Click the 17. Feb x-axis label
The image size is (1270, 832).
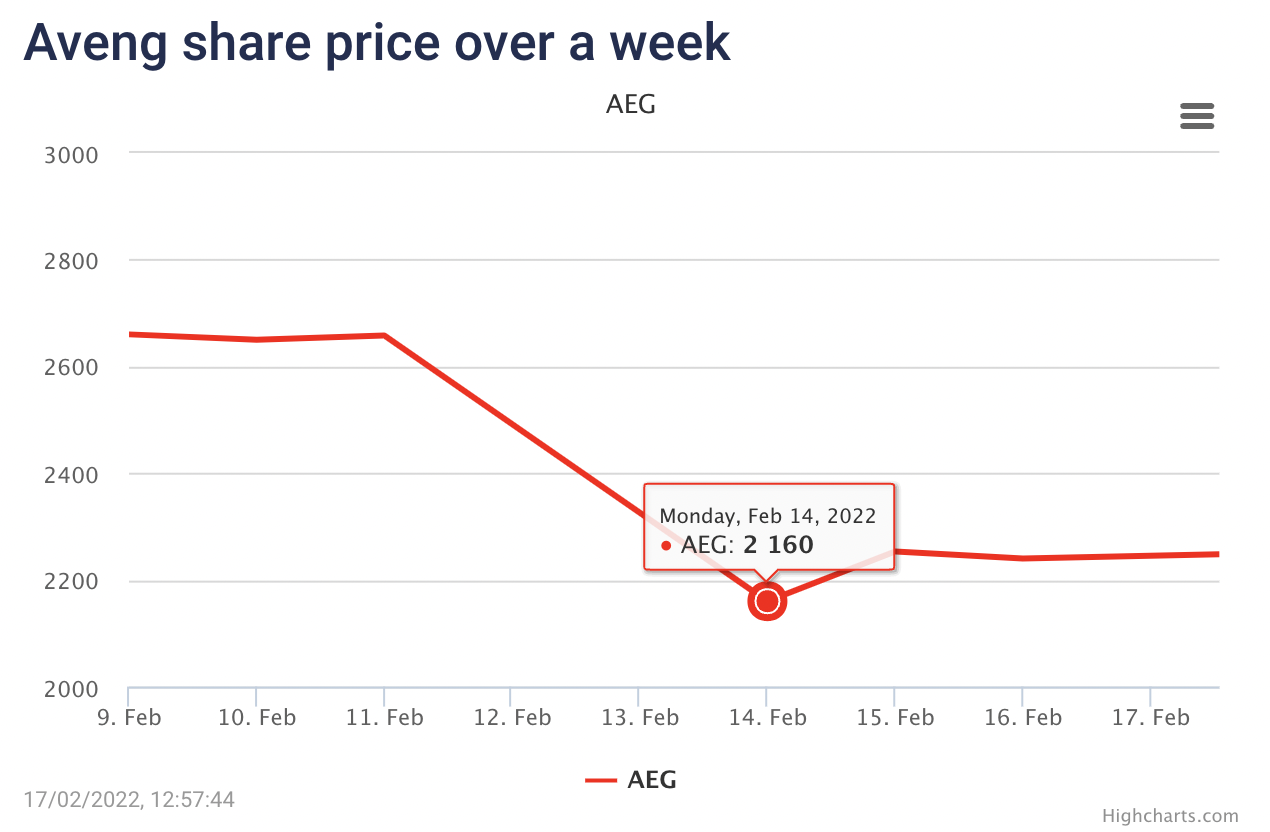(1150, 717)
